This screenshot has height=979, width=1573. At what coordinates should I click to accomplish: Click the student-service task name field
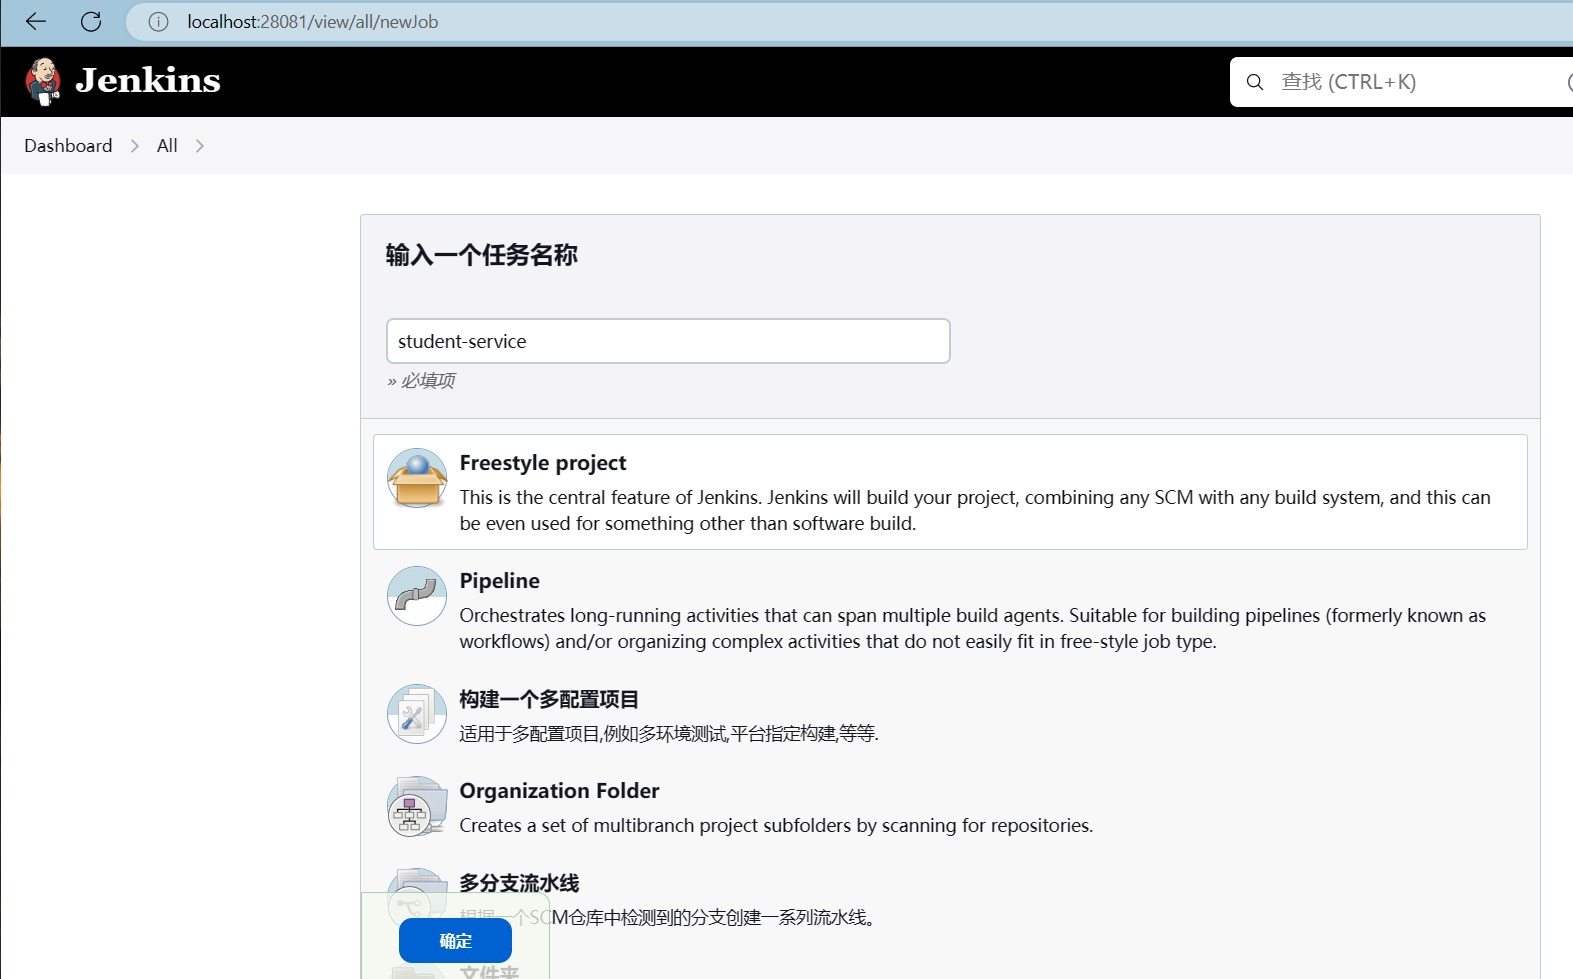(x=668, y=341)
